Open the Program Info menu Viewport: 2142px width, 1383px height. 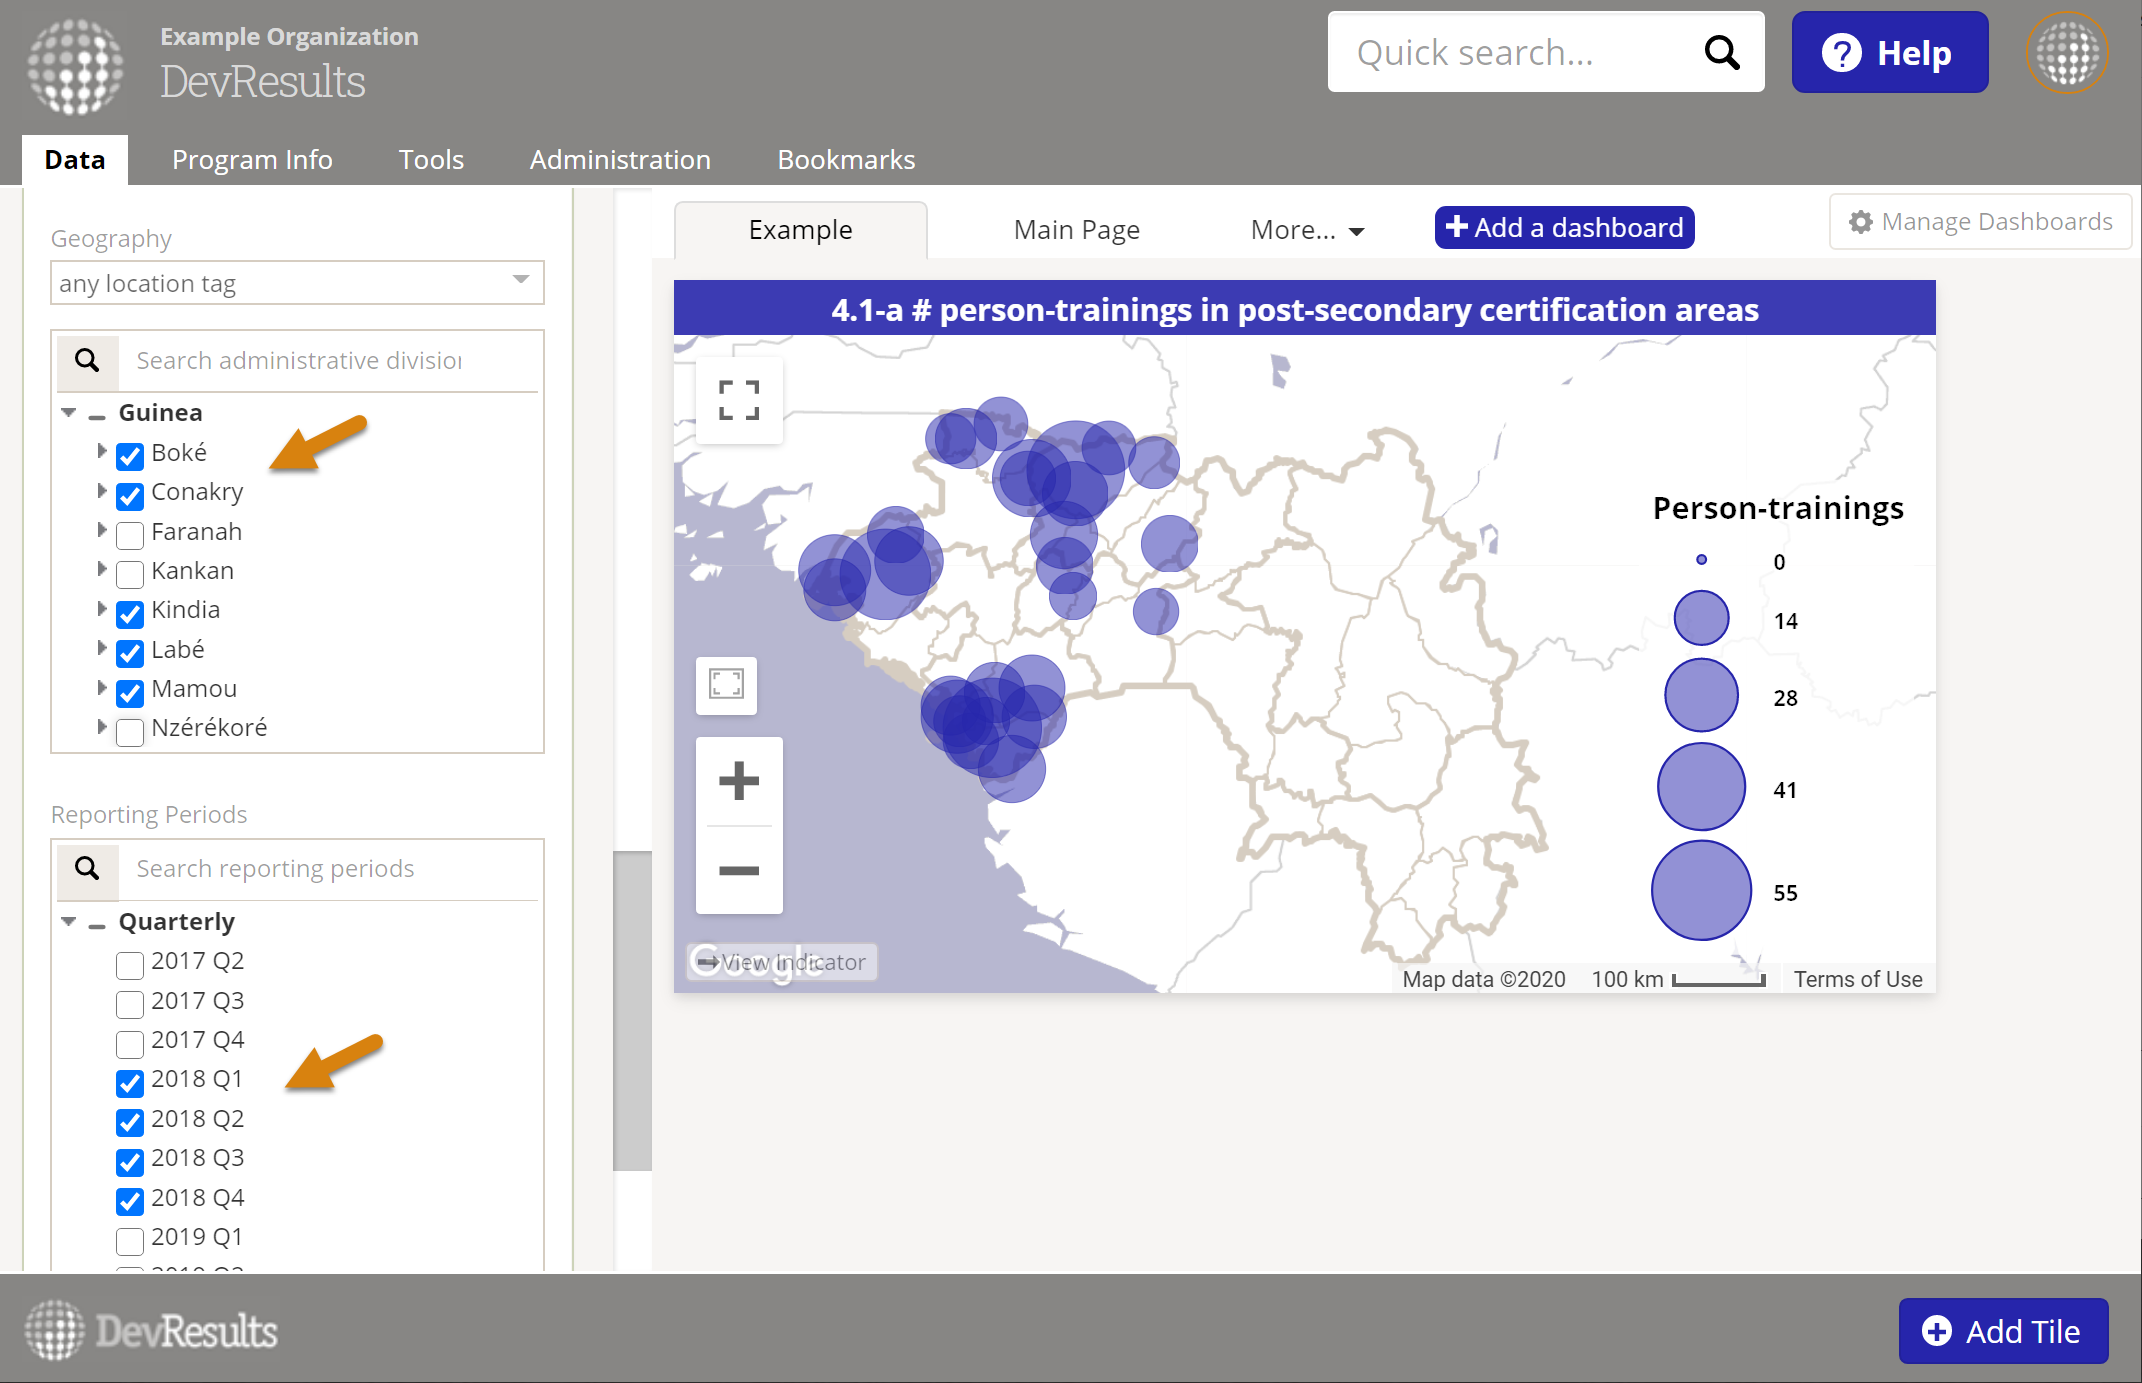click(252, 160)
